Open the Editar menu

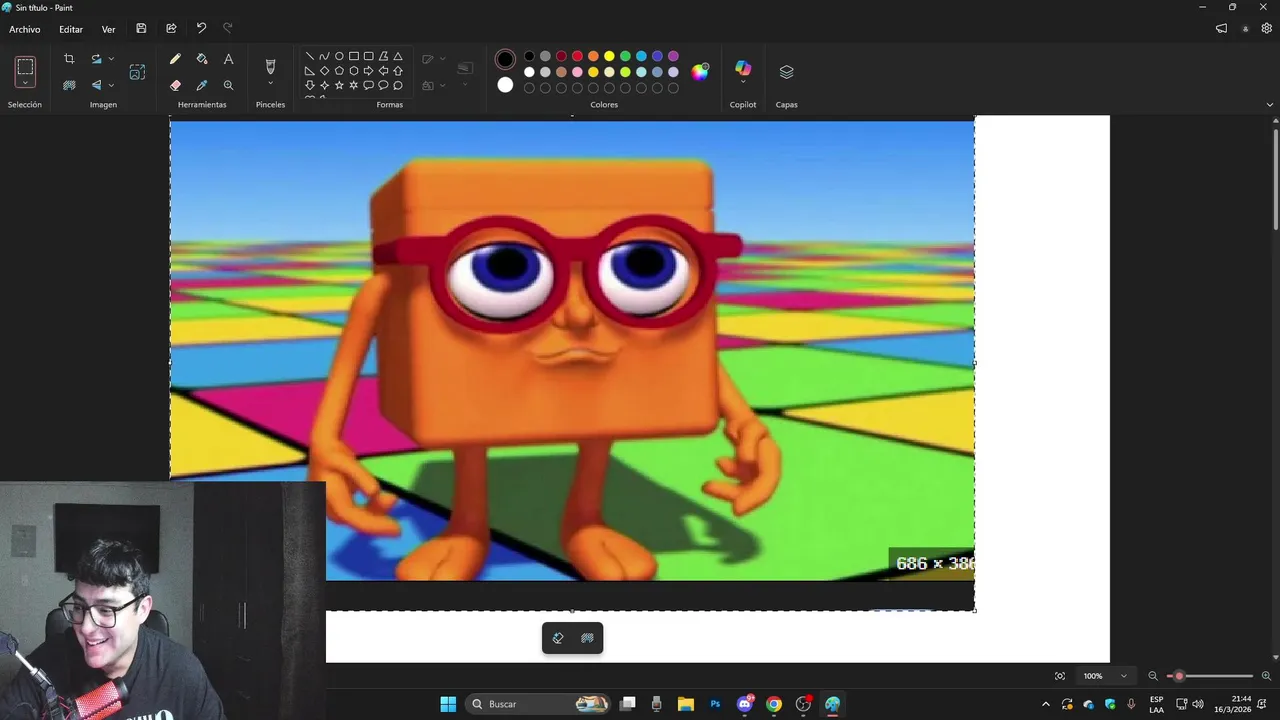[x=71, y=29]
